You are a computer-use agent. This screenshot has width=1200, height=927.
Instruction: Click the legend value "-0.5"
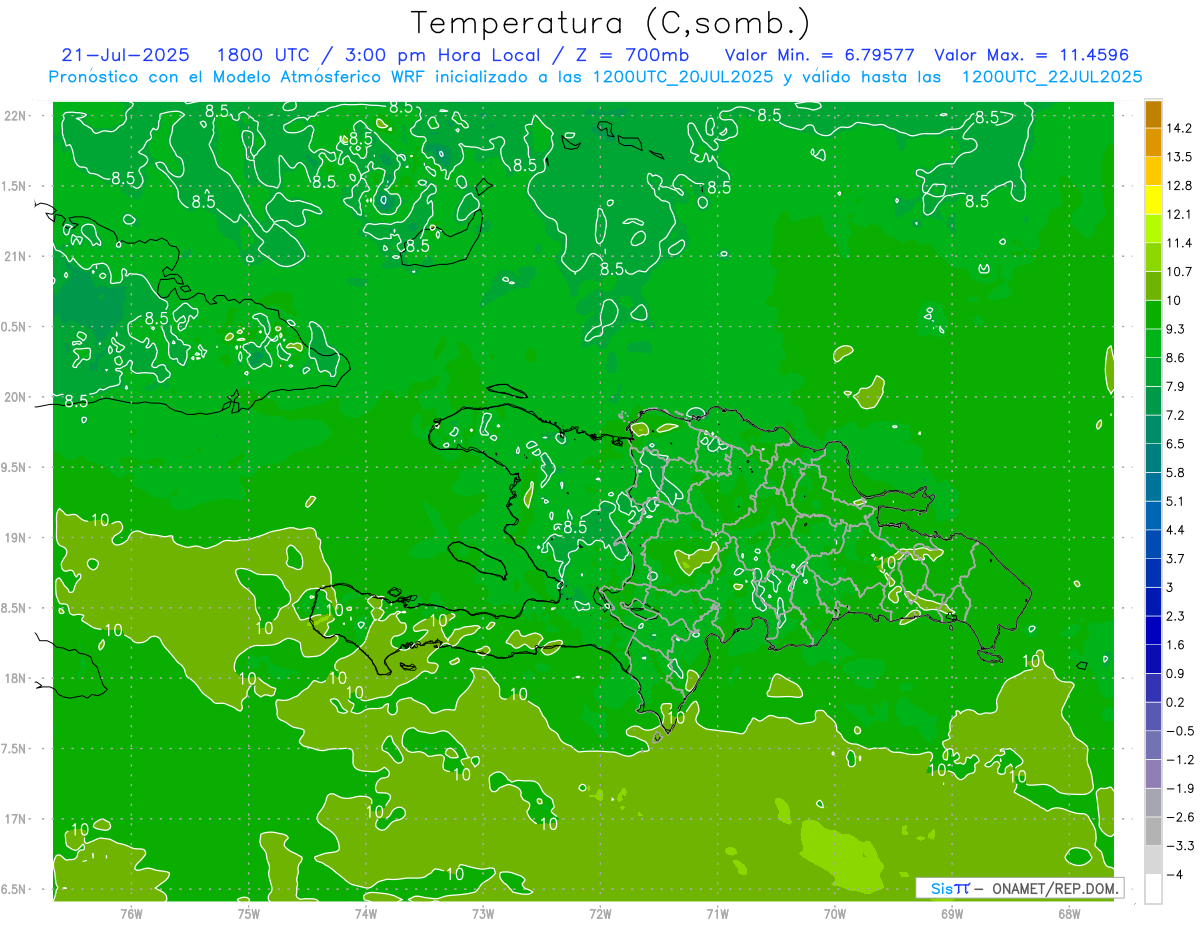click(x=1179, y=731)
